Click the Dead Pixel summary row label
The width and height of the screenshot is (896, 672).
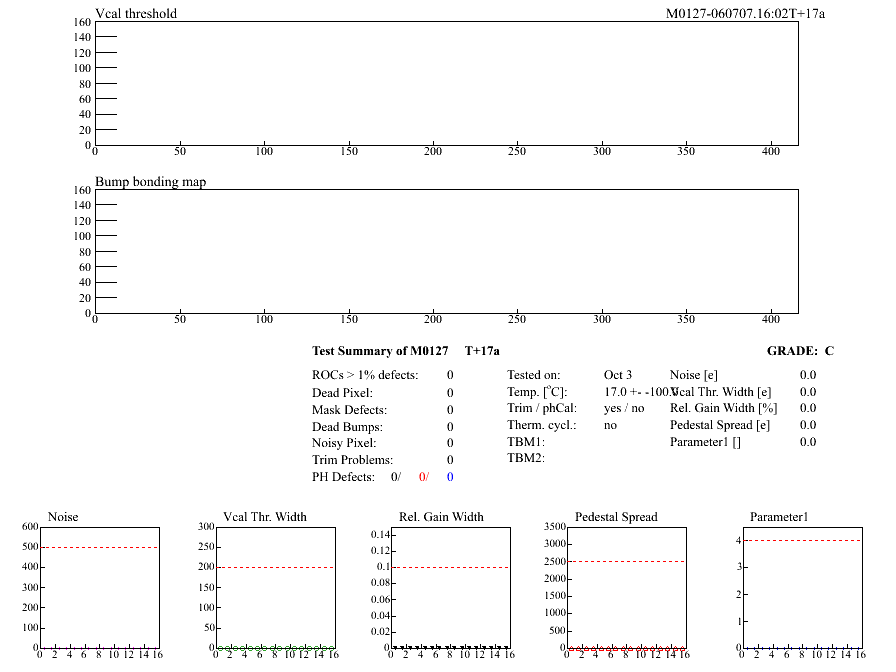point(342,393)
